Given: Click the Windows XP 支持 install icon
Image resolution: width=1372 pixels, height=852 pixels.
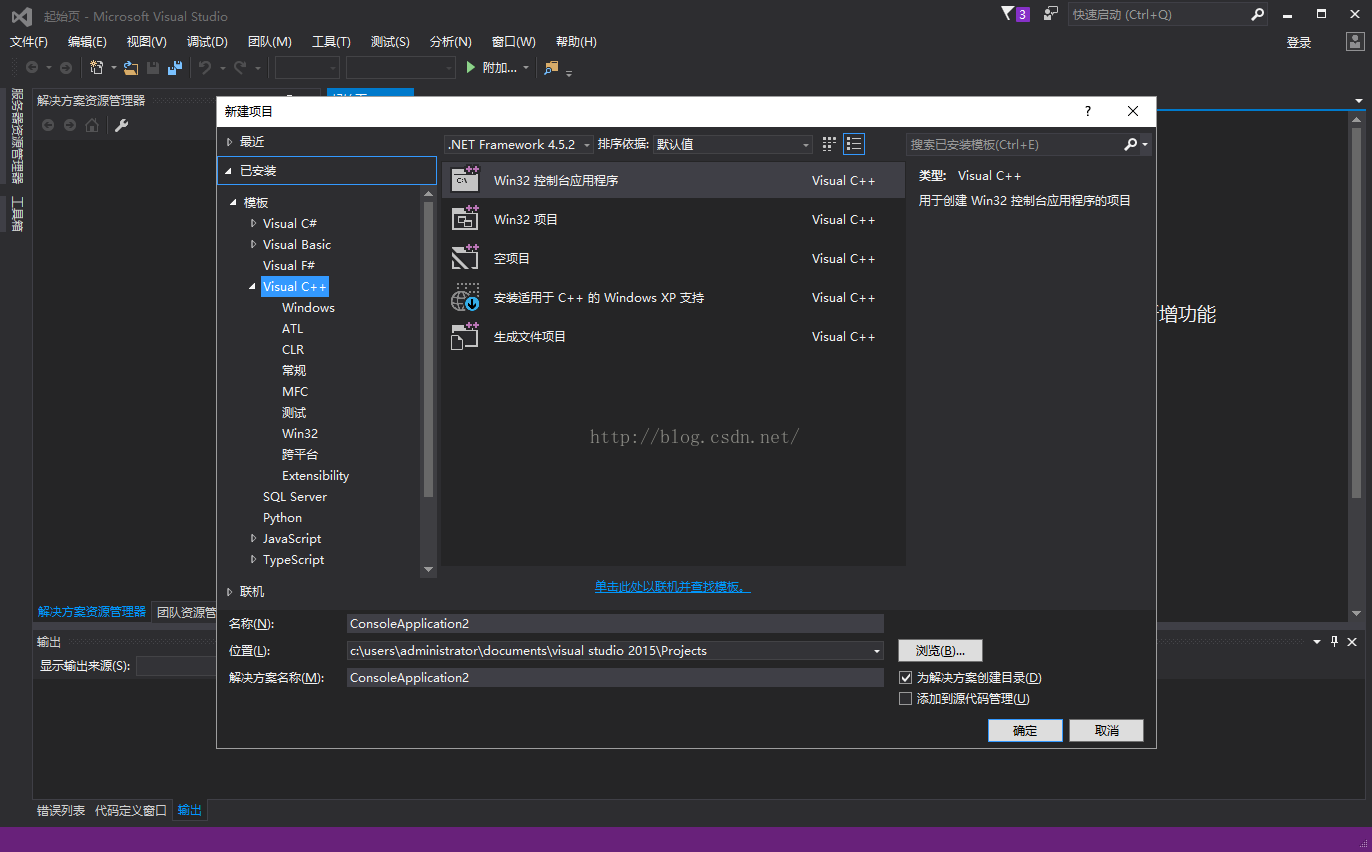Looking at the screenshot, I should coord(465,297).
